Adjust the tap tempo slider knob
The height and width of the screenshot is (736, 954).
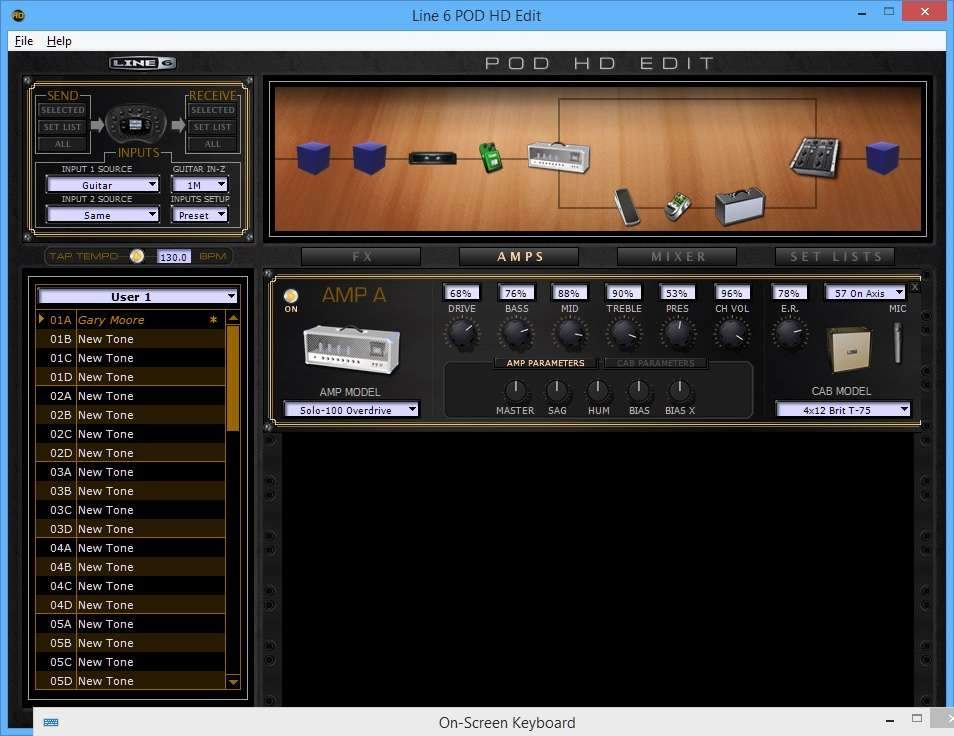[x=137, y=256]
